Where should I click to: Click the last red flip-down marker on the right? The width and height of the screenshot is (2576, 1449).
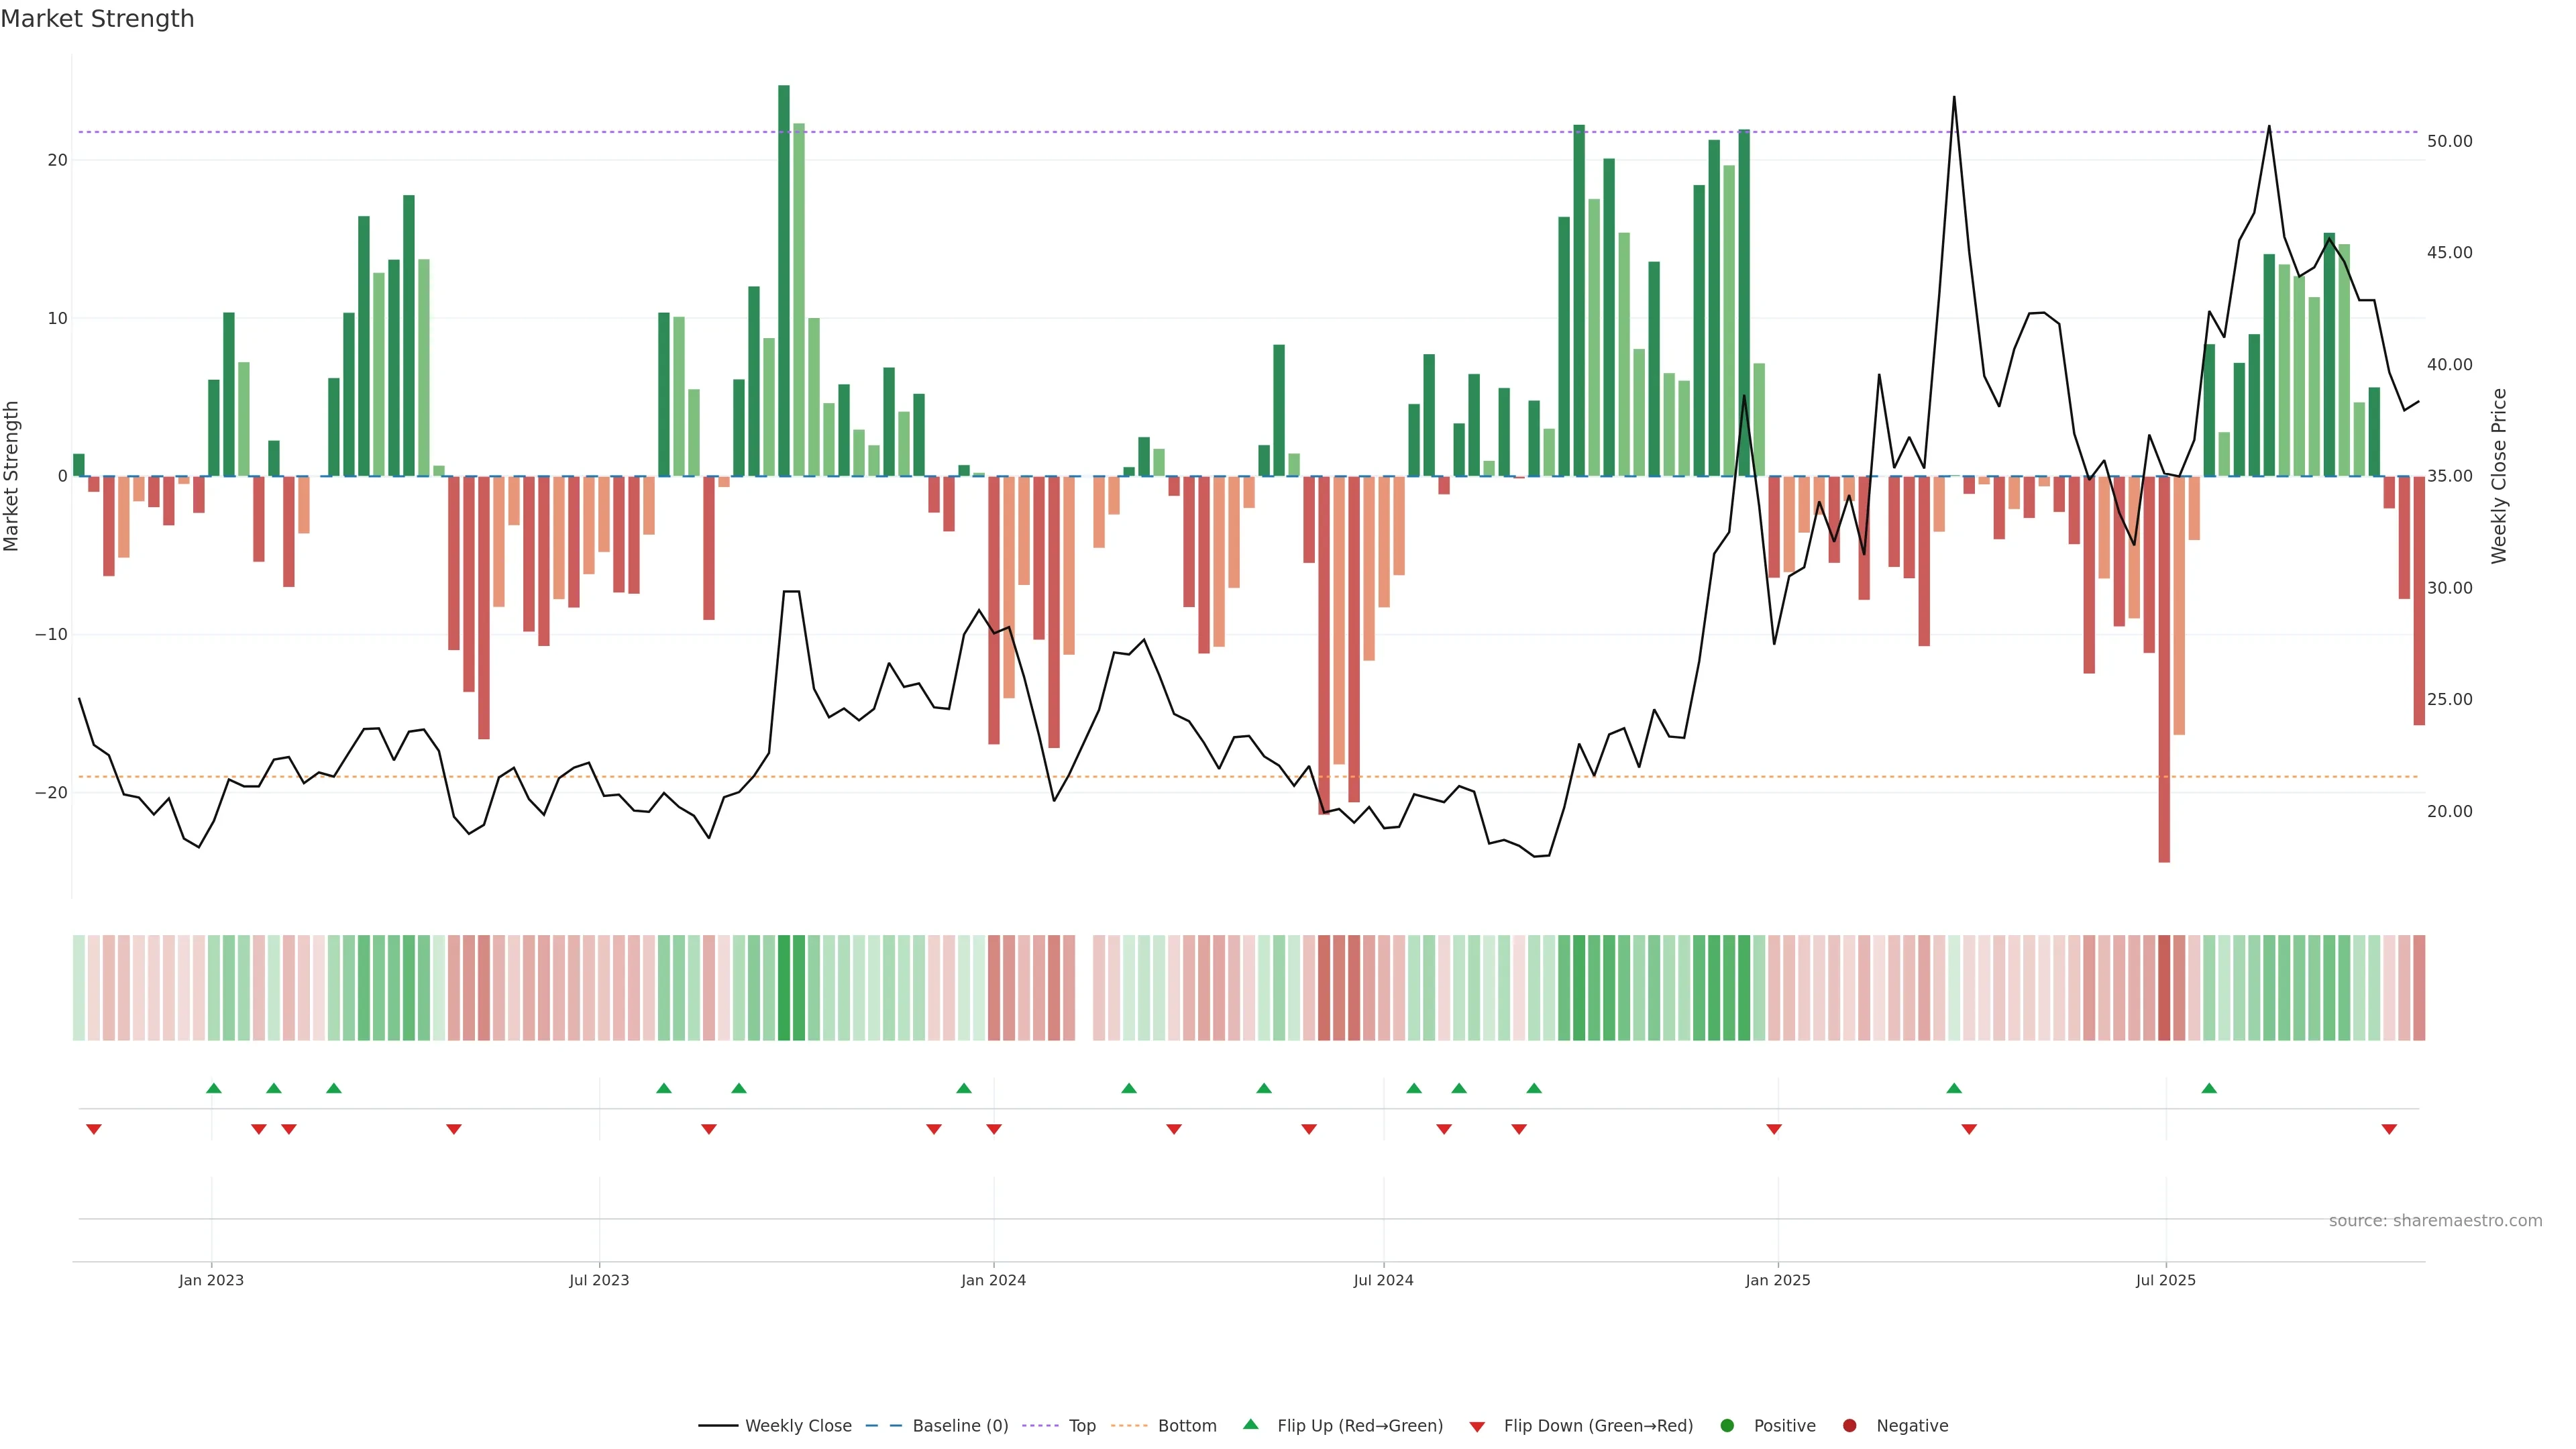(x=2389, y=1129)
